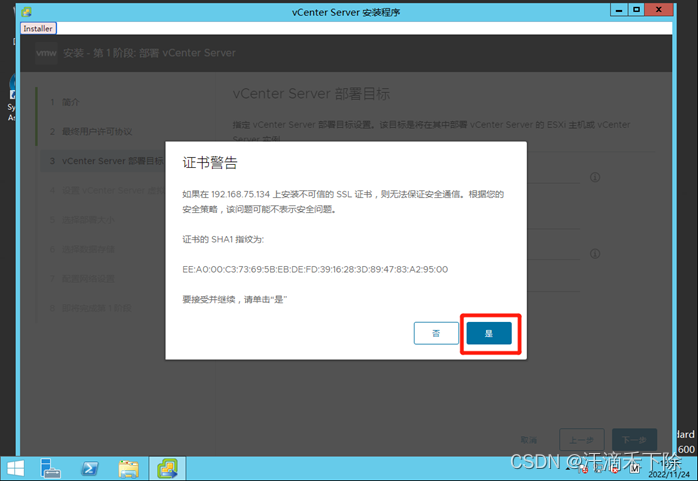The height and width of the screenshot is (481, 698).
Task: Click the 否 (No) button in certificate warning
Action: [436, 333]
